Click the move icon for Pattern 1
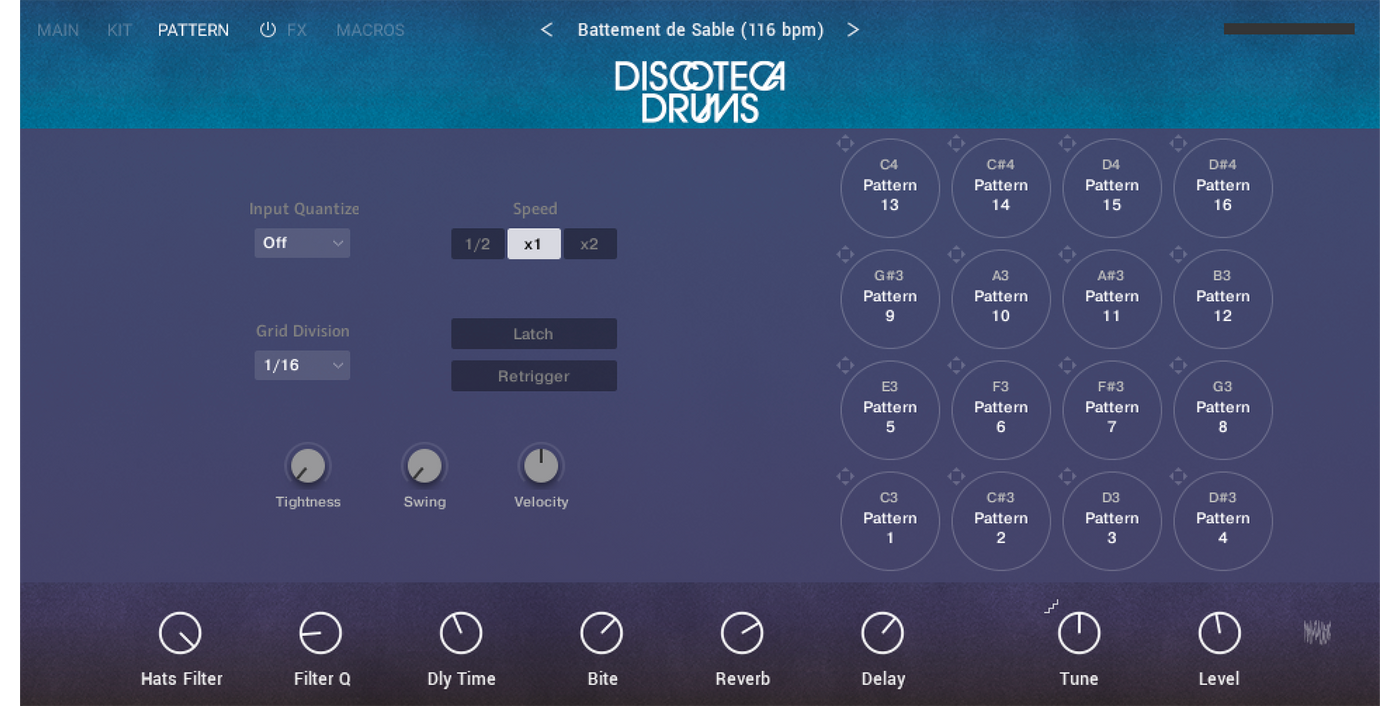Screen dimensions: 1400x706 tap(845, 476)
